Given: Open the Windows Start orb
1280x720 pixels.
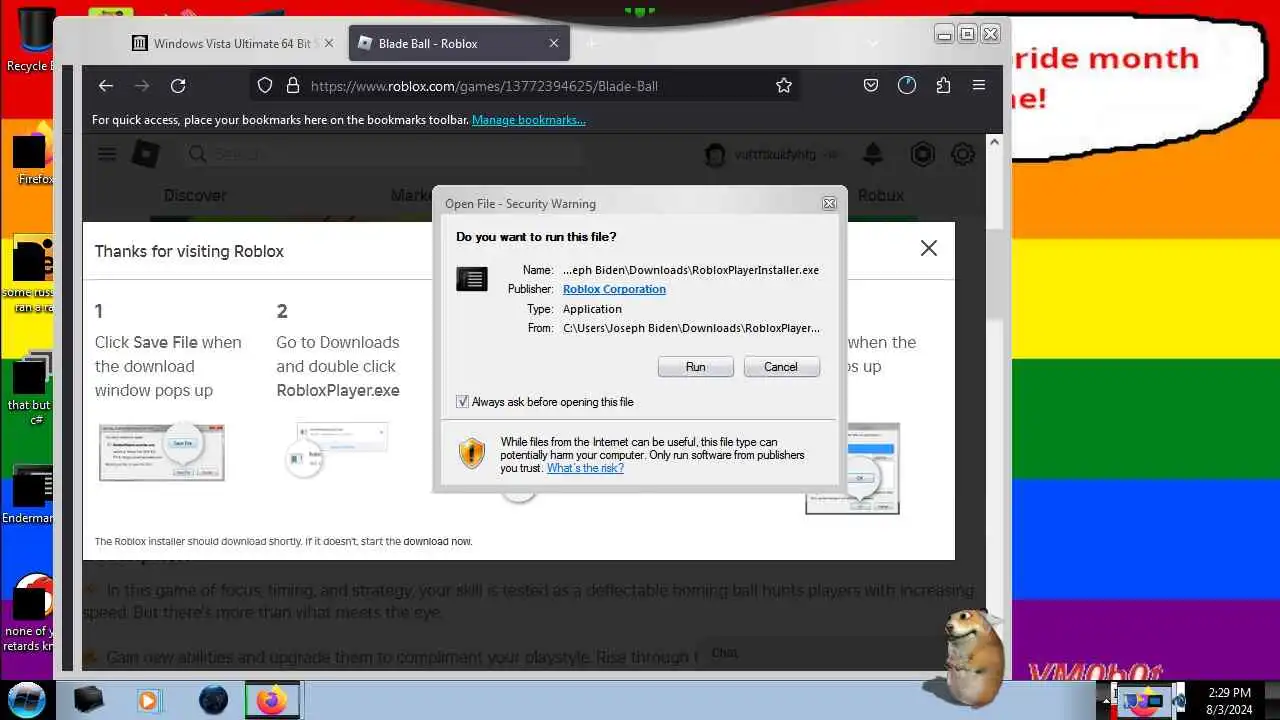Looking at the screenshot, I should click(27, 698).
